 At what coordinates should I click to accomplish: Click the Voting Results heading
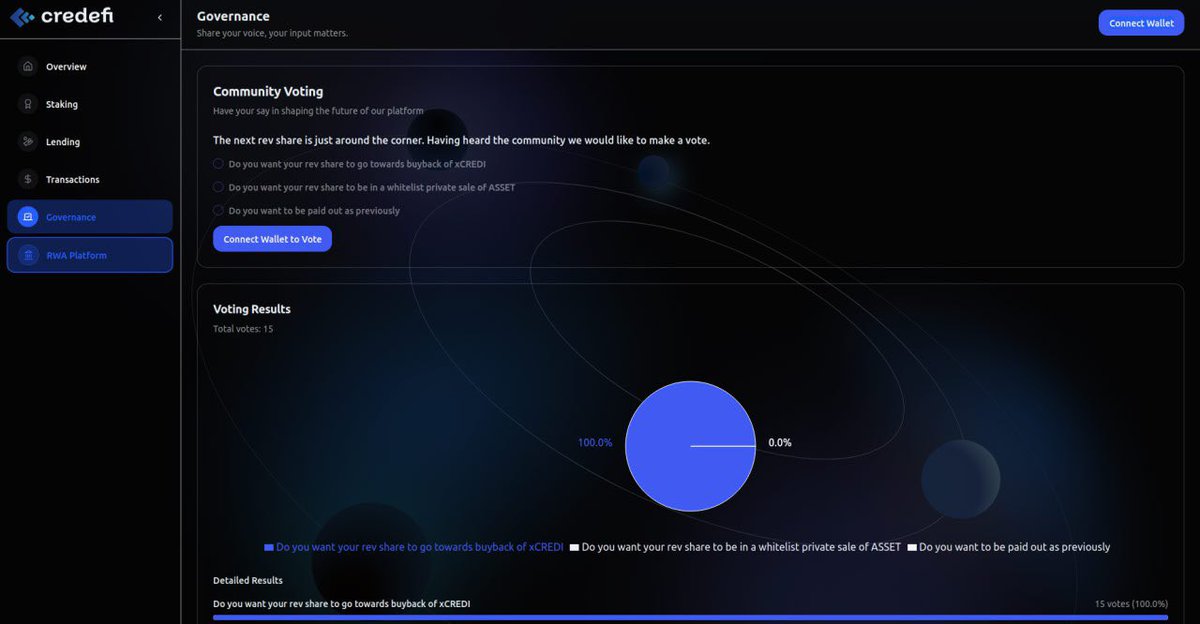[252, 309]
